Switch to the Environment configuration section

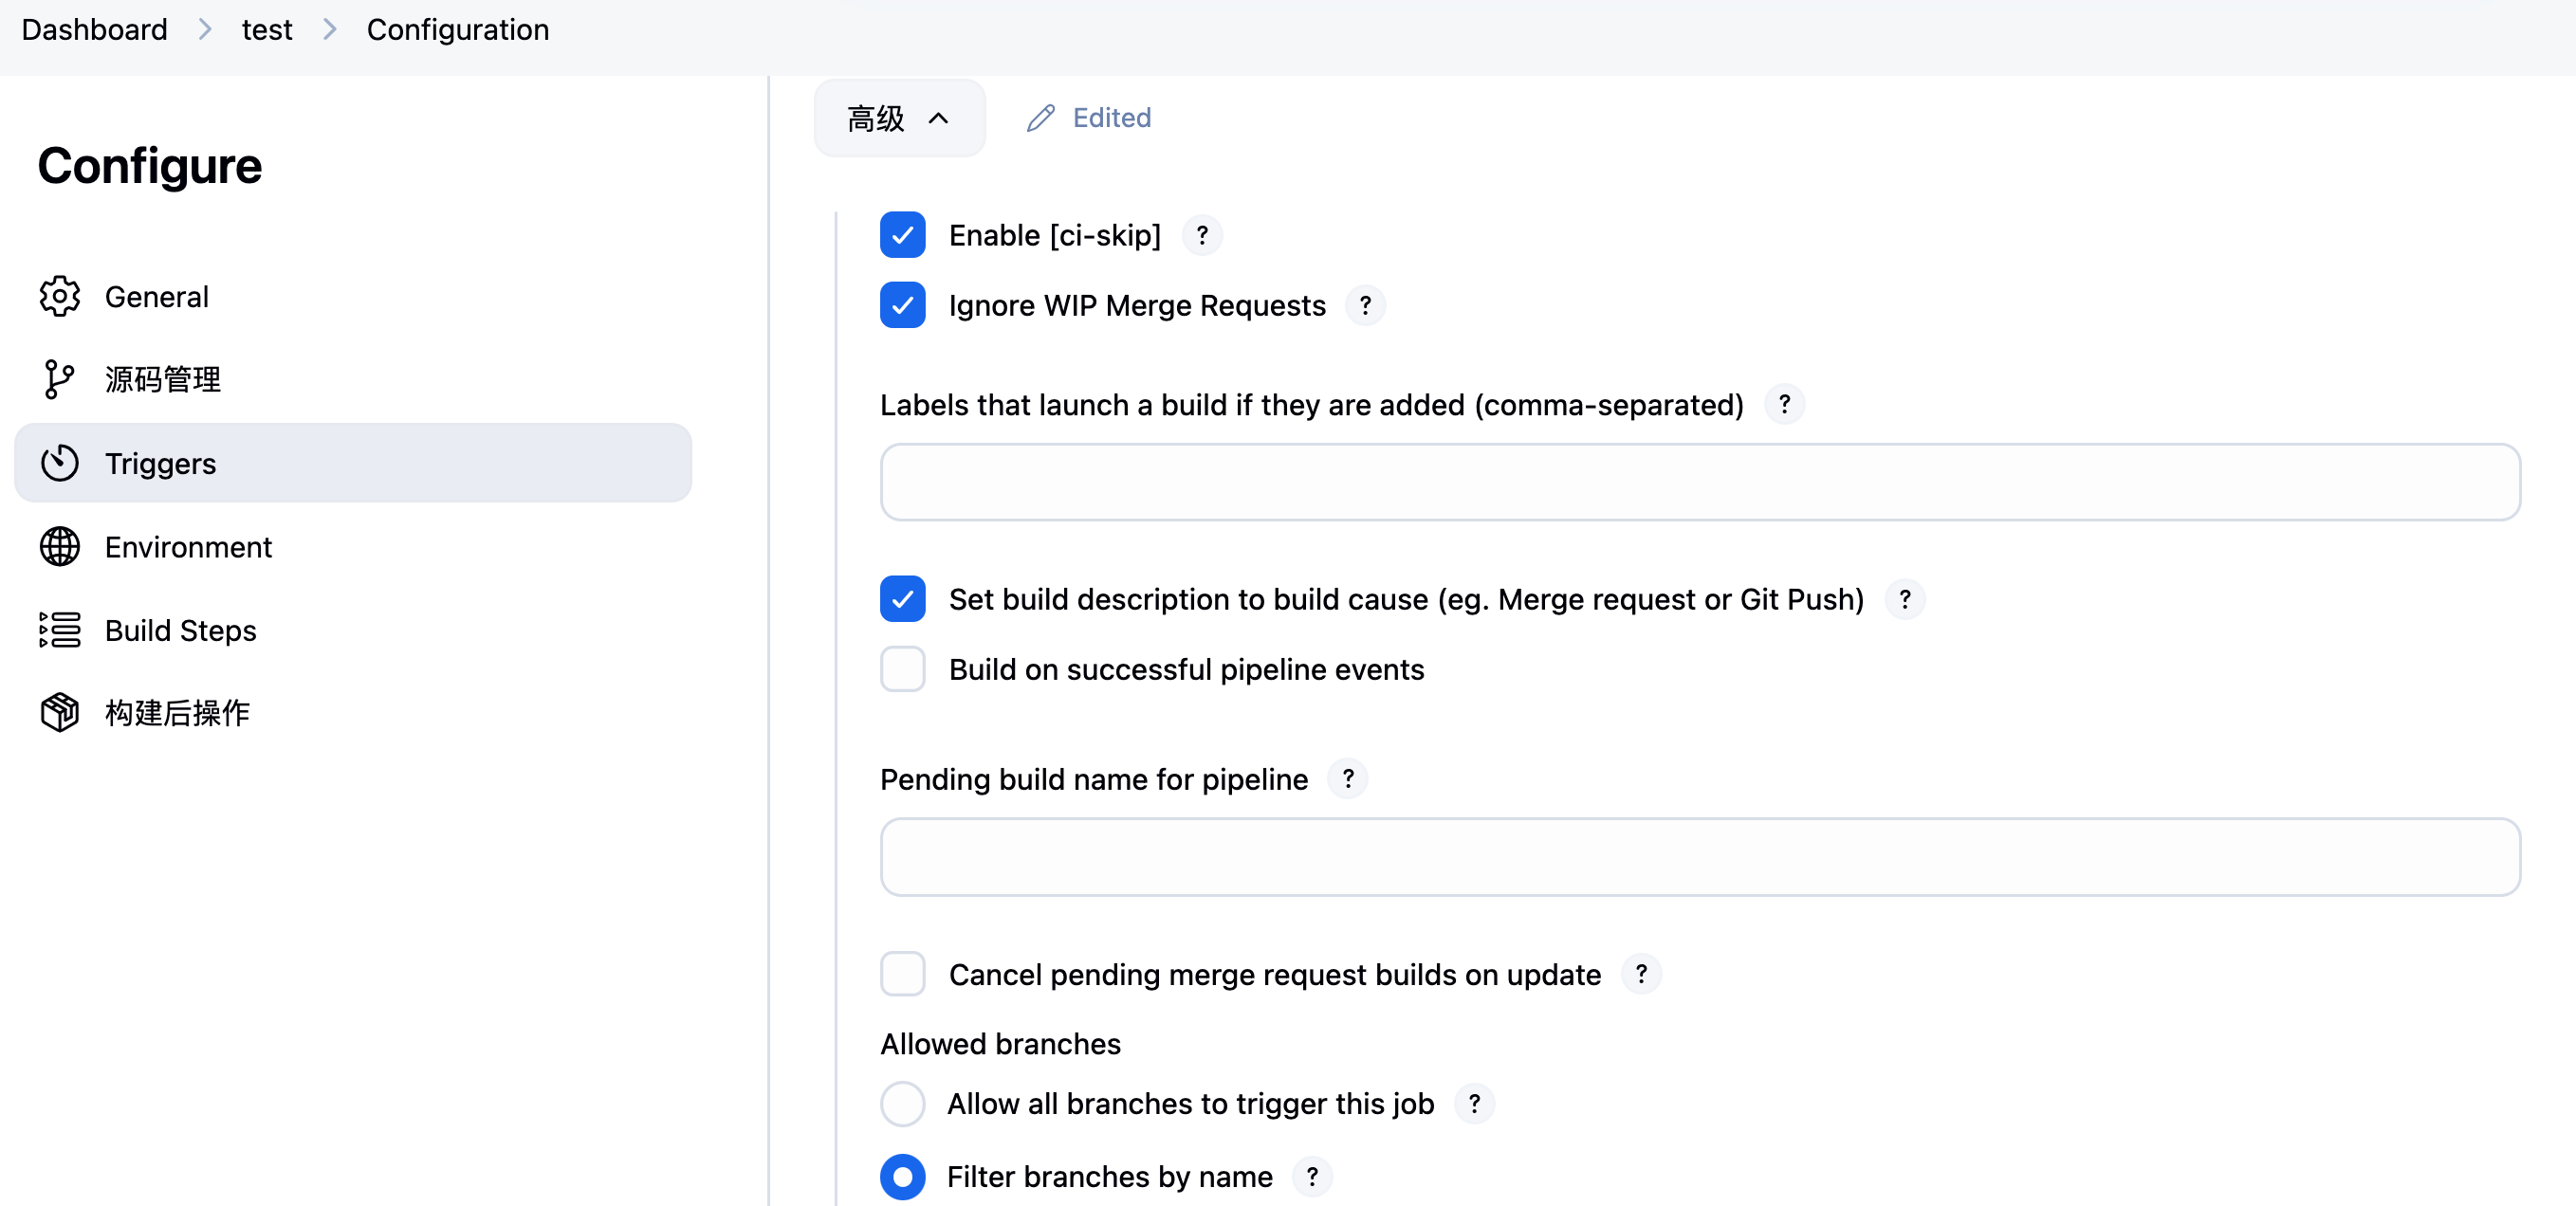tap(188, 547)
